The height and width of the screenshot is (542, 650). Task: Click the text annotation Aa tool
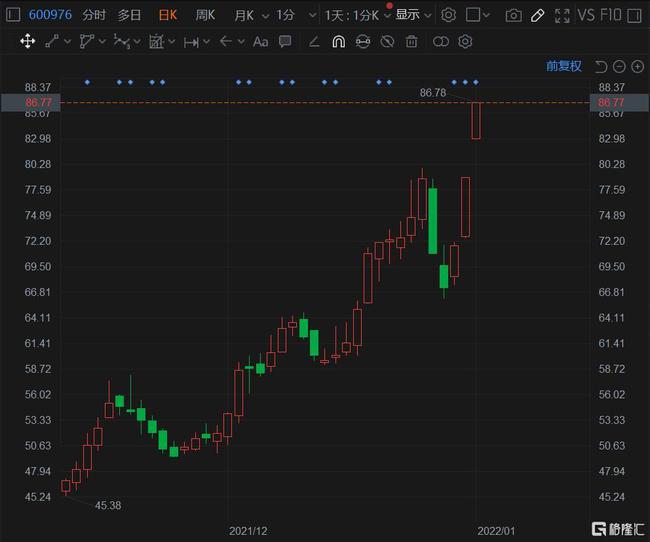tap(260, 41)
